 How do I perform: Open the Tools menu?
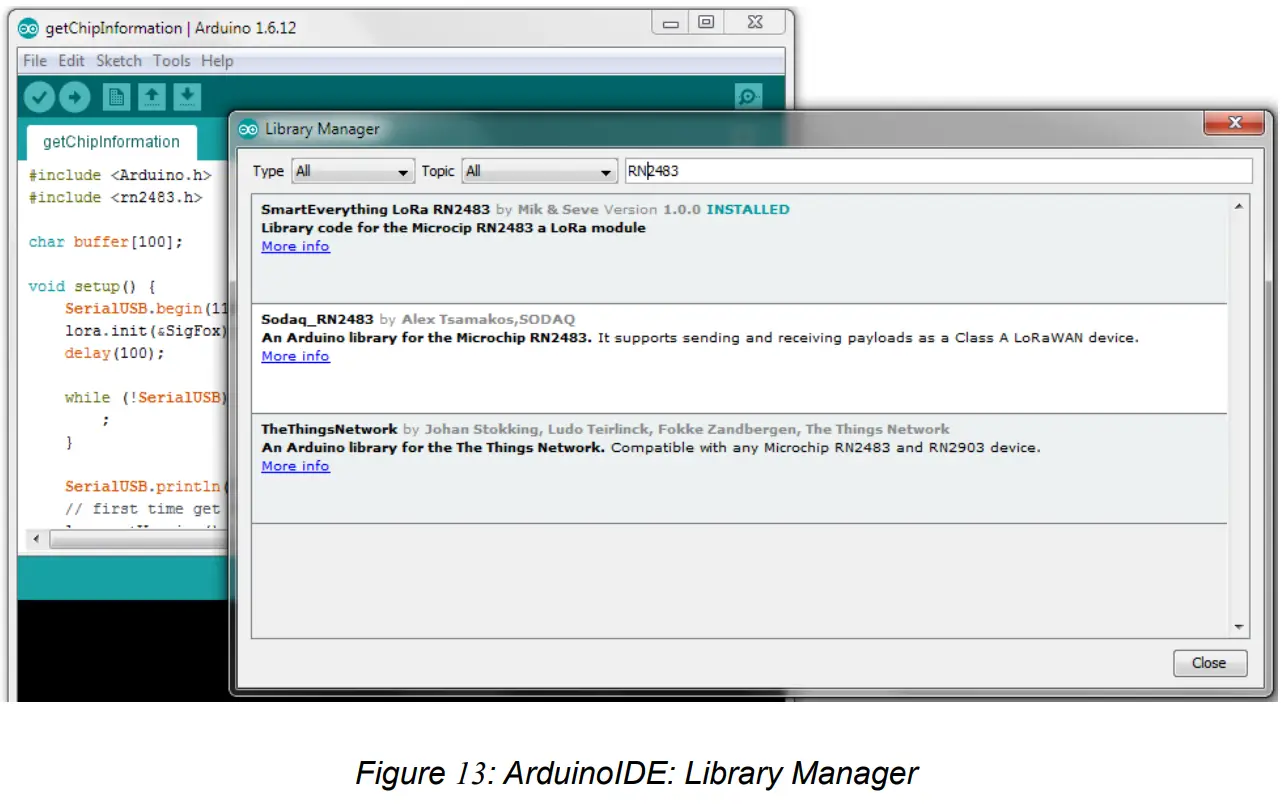pyautogui.click(x=171, y=61)
